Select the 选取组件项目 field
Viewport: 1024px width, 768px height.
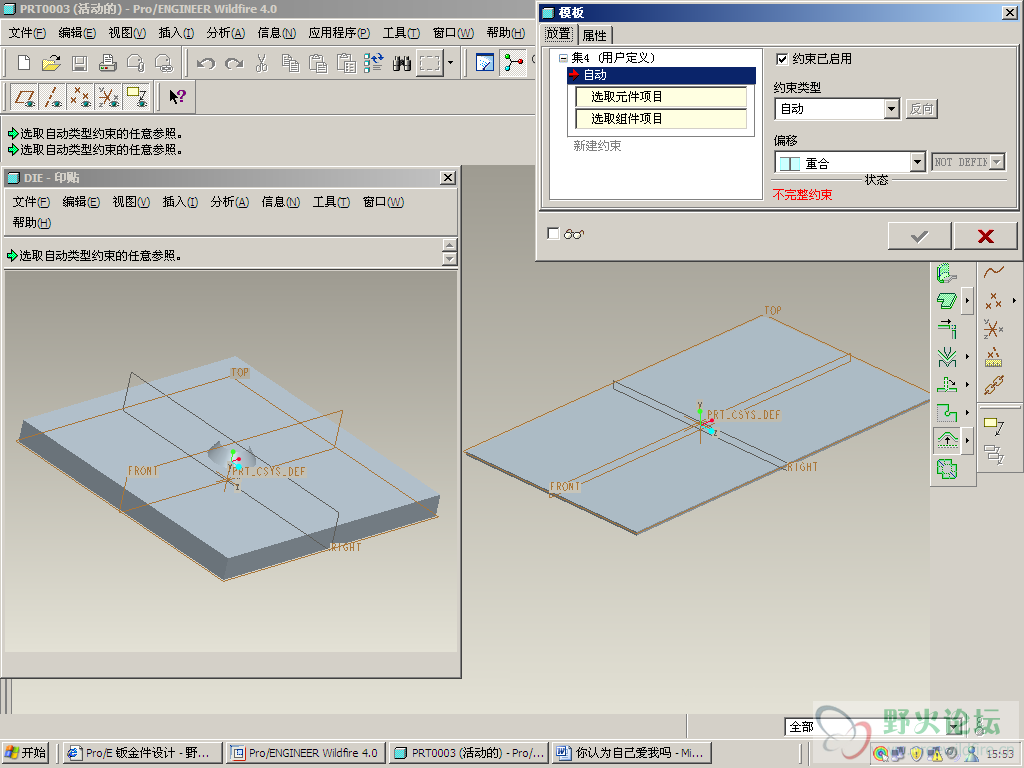[x=661, y=119]
